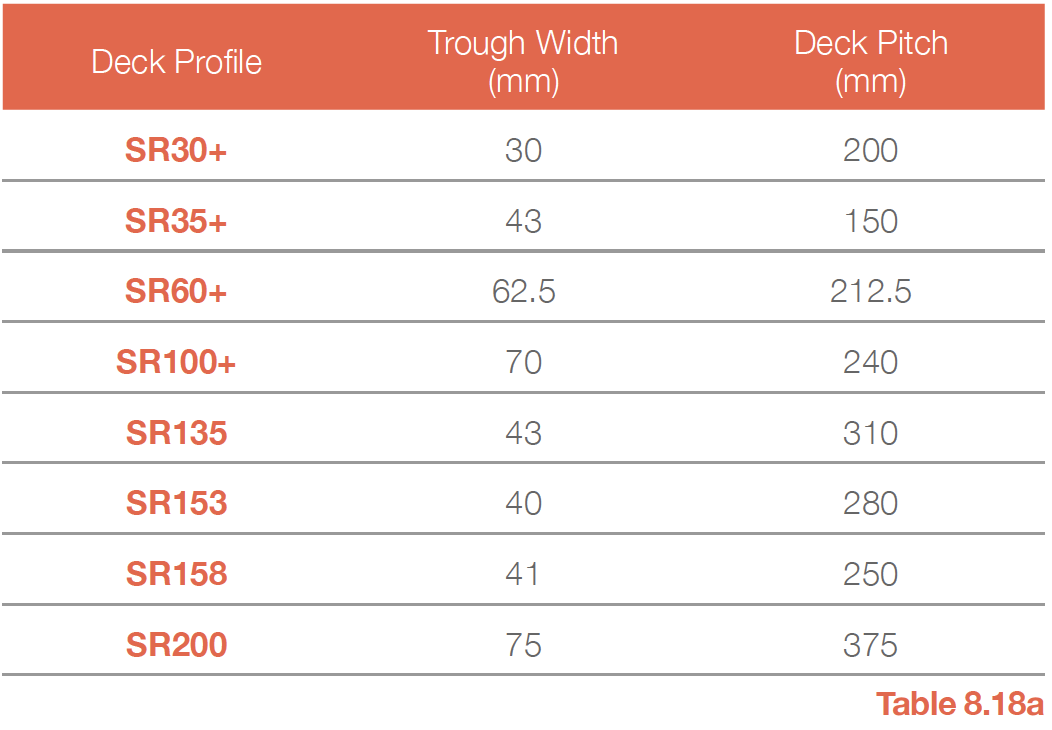Select the SR30+ deck profile label
Screen dimensions: 1052x730
click(176, 150)
